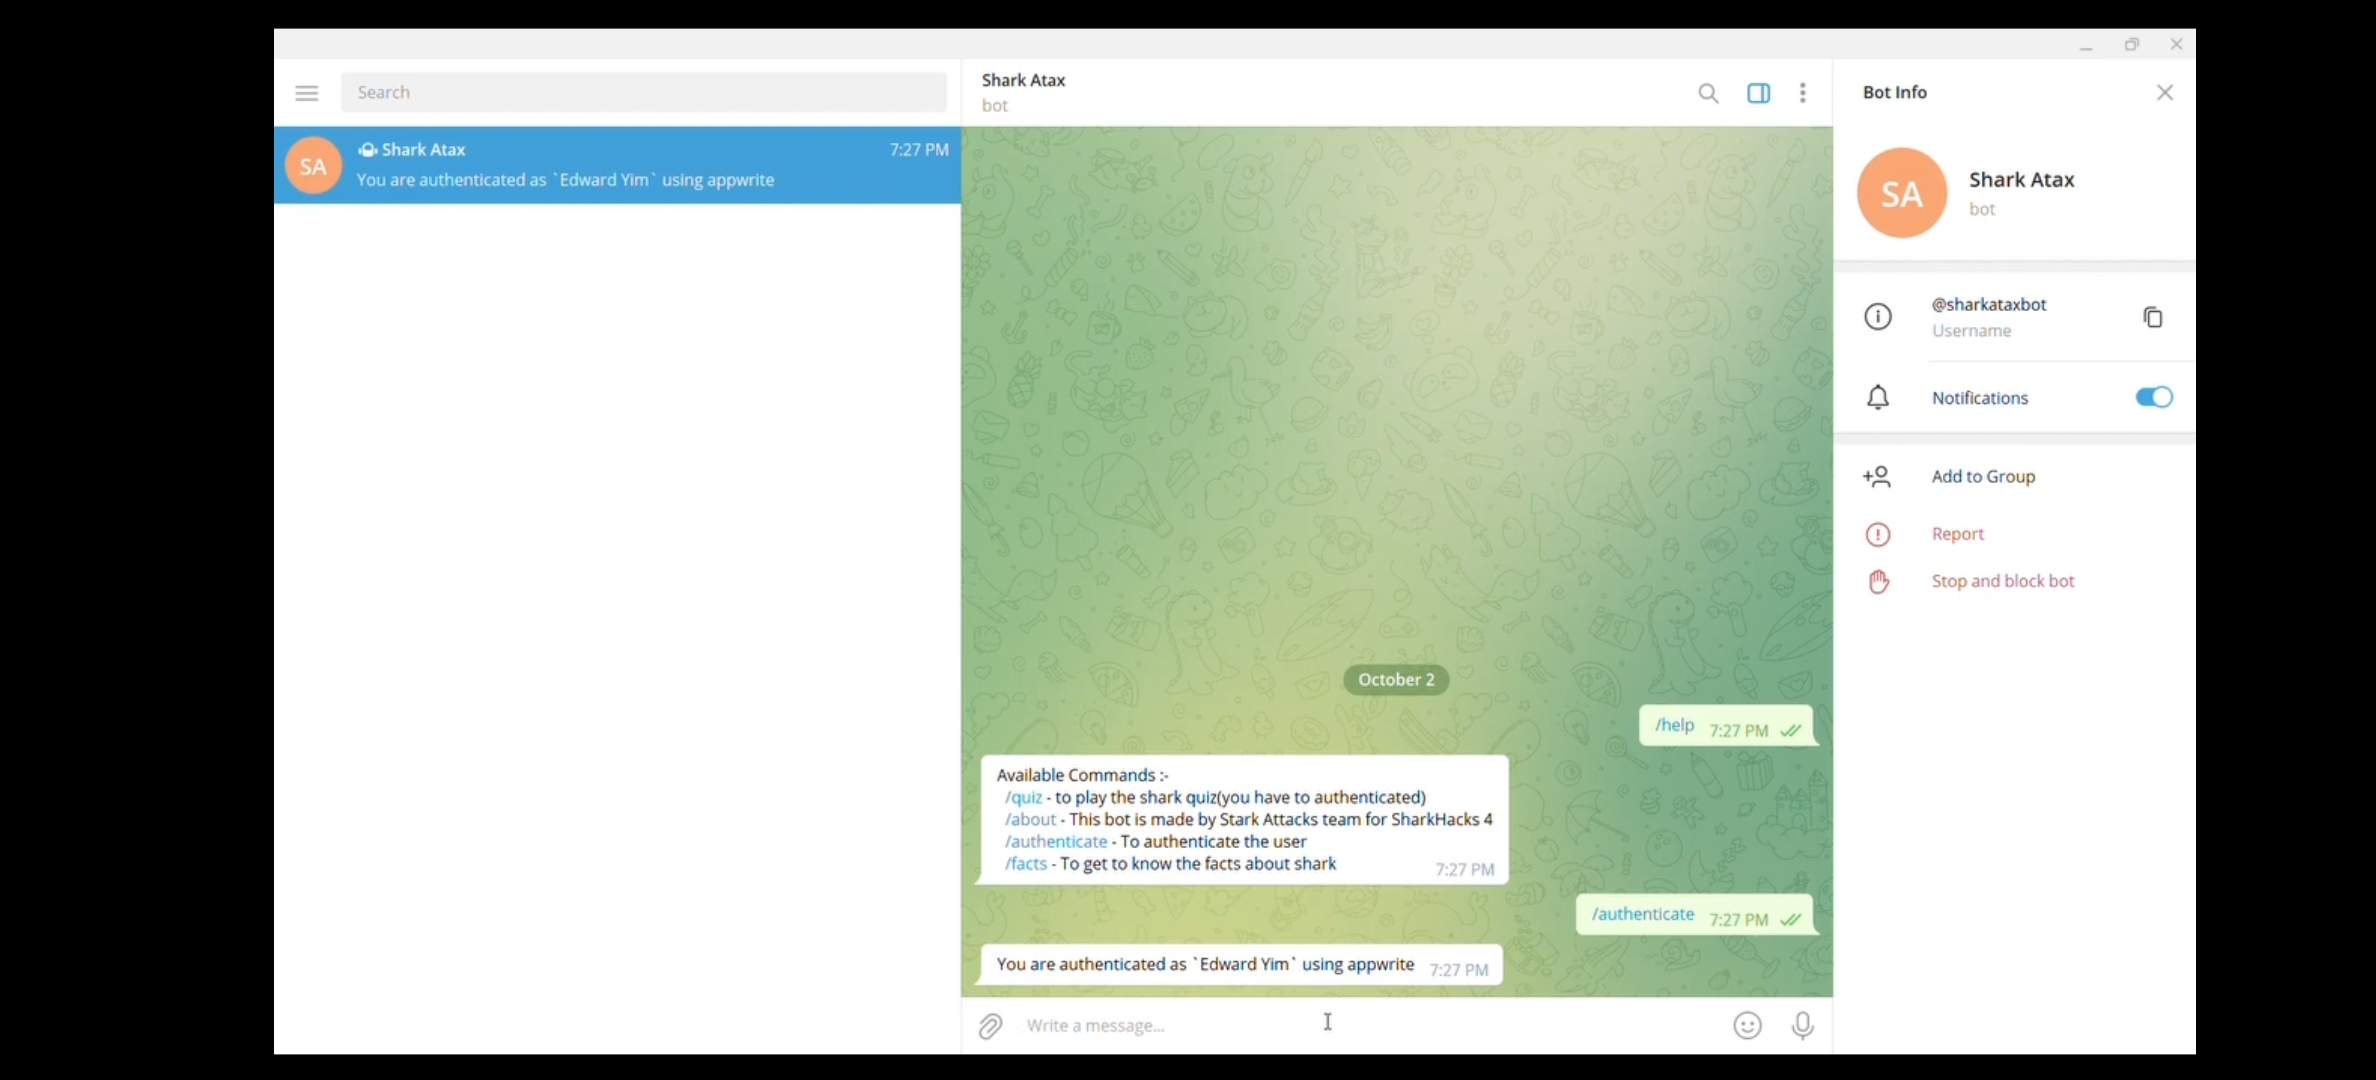Close the Bot Info panel

point(2164,93)
